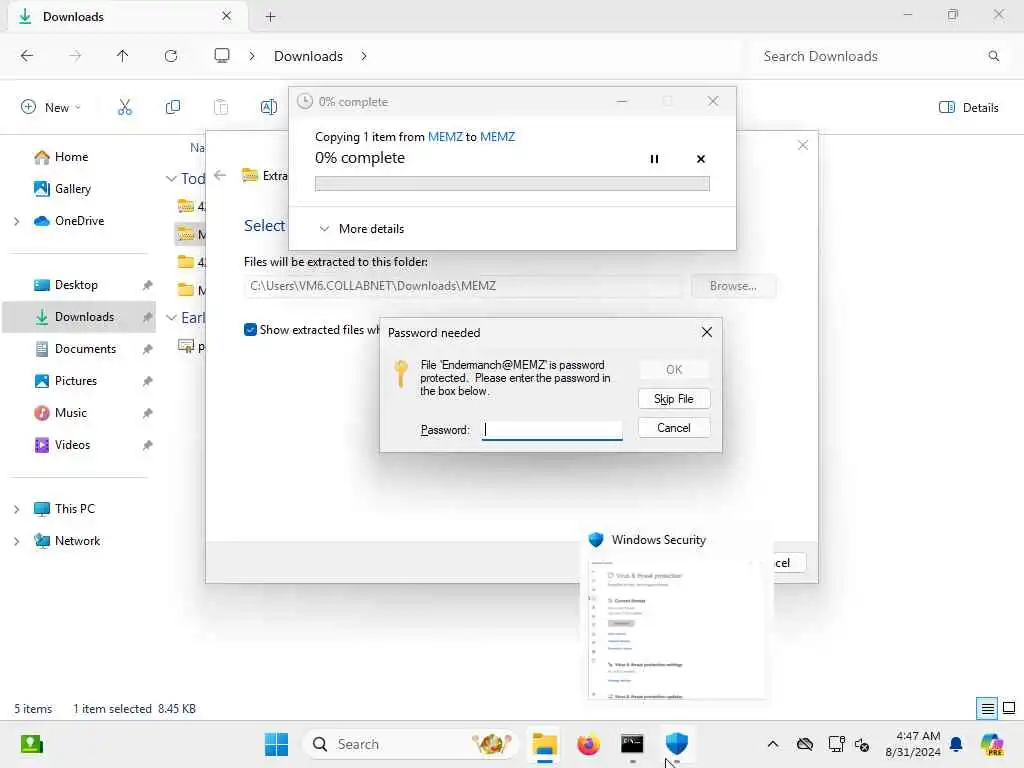Viewport: 1024px width, 768px height.
Task: Add a new Explorer tab
Action: tap(270, 17)
